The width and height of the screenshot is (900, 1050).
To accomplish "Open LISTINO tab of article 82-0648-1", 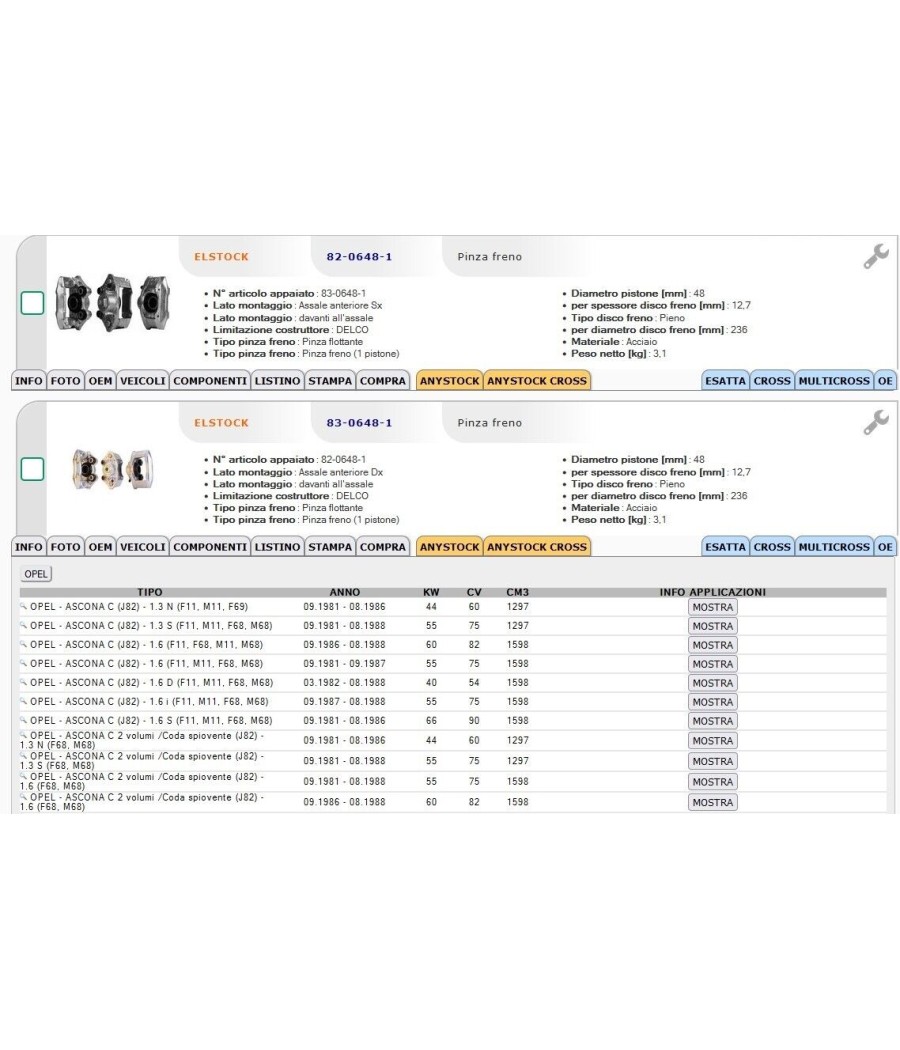I will [277, 381].
